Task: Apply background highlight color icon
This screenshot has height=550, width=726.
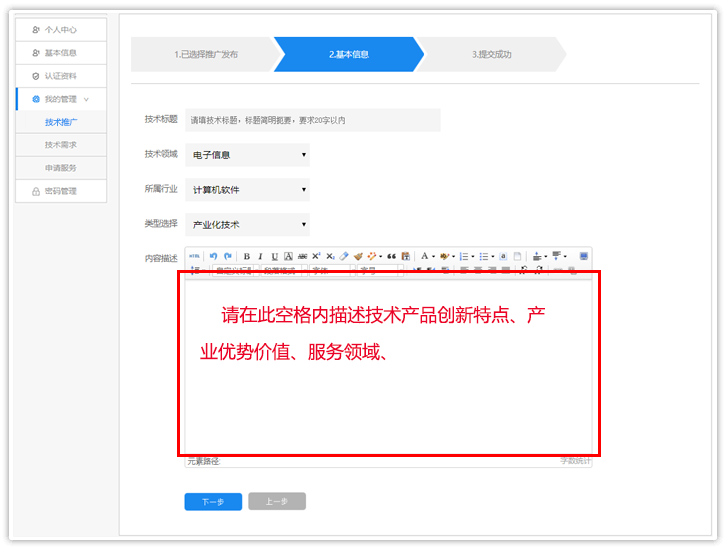Action: tap(444, 256)
